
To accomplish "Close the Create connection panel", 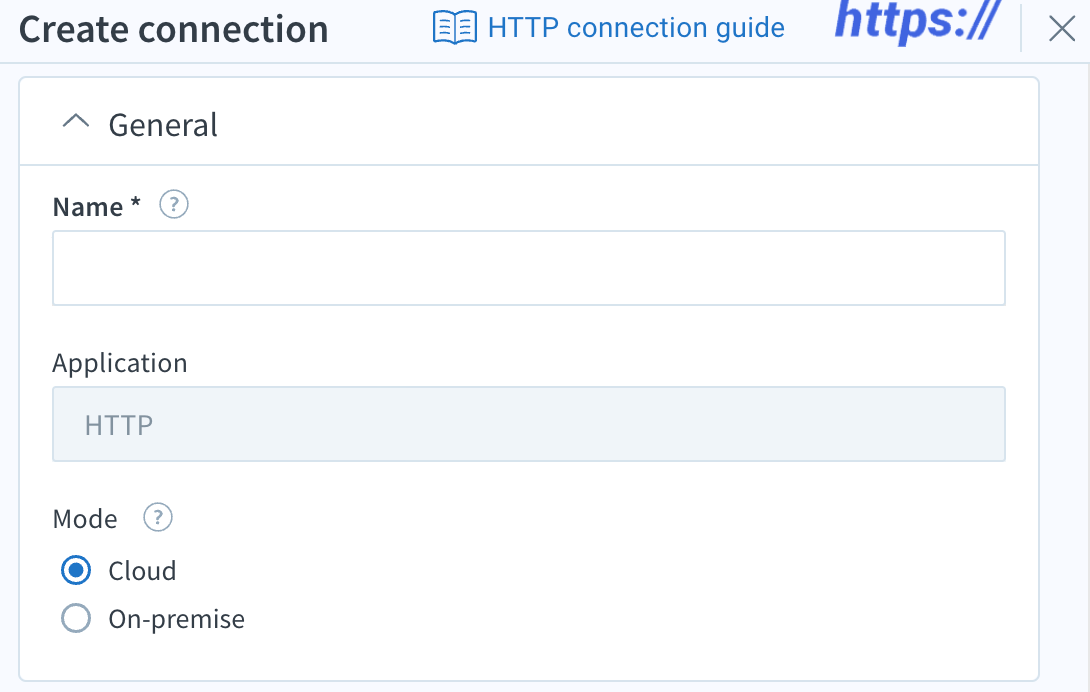I will (1061, 29).
